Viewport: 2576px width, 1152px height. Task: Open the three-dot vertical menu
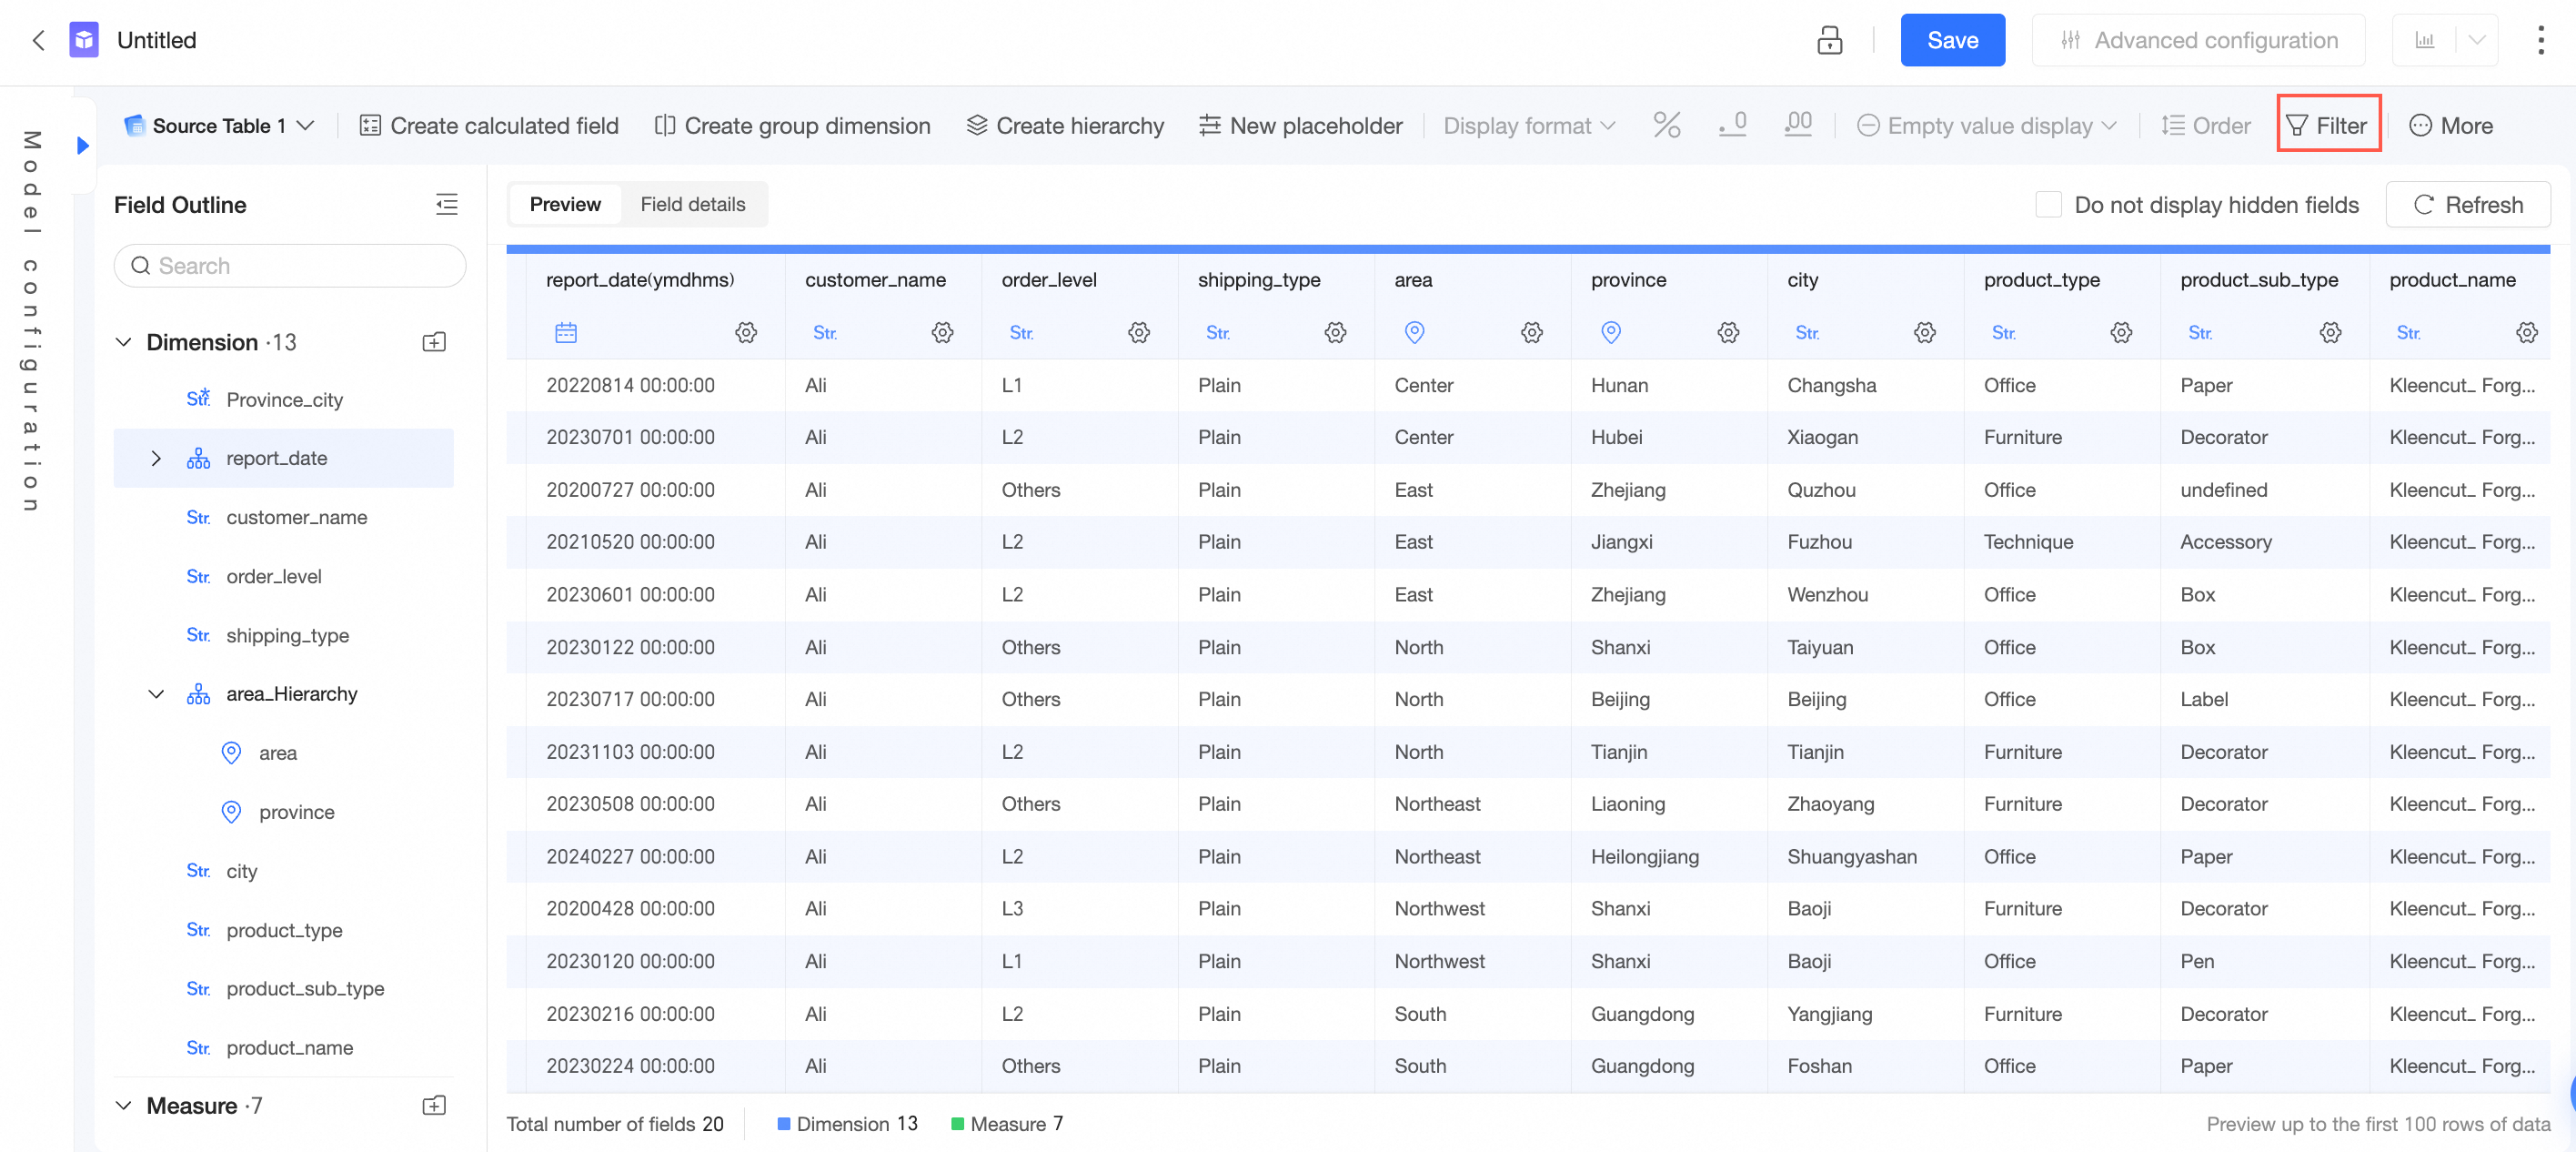[x=2540, y=40]
